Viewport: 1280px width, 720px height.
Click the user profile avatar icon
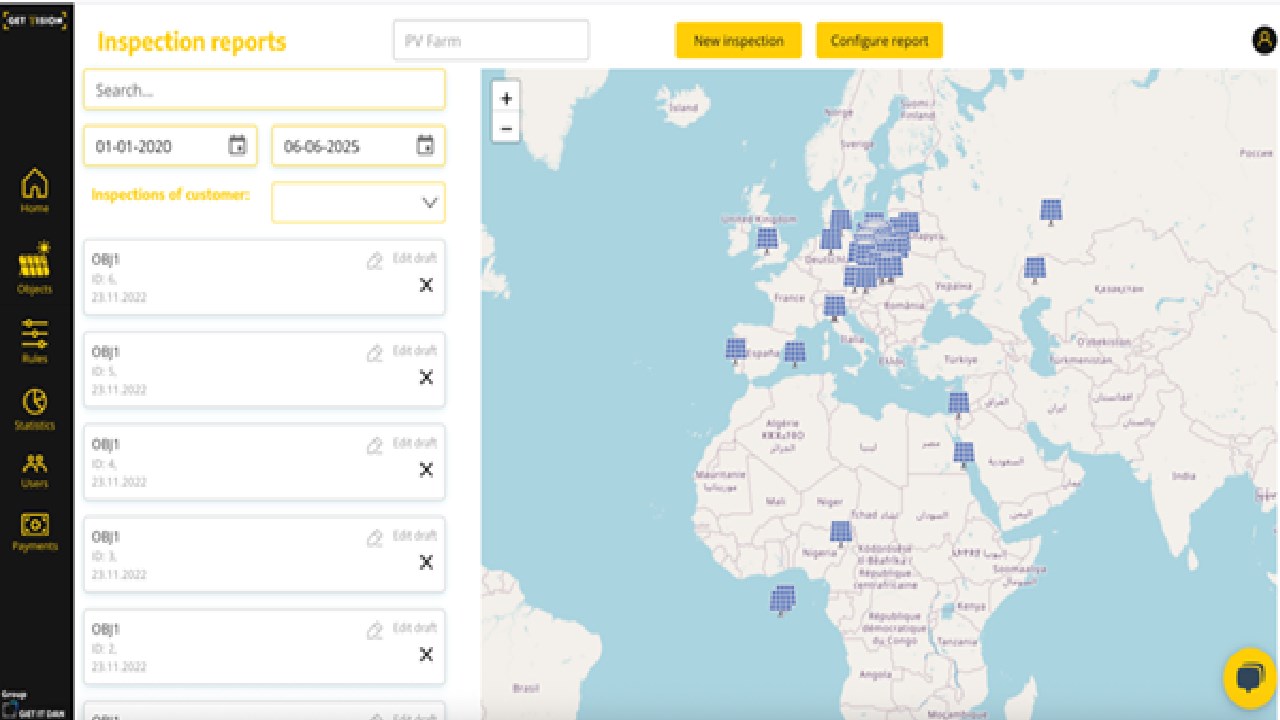[x=1263, y=41]
